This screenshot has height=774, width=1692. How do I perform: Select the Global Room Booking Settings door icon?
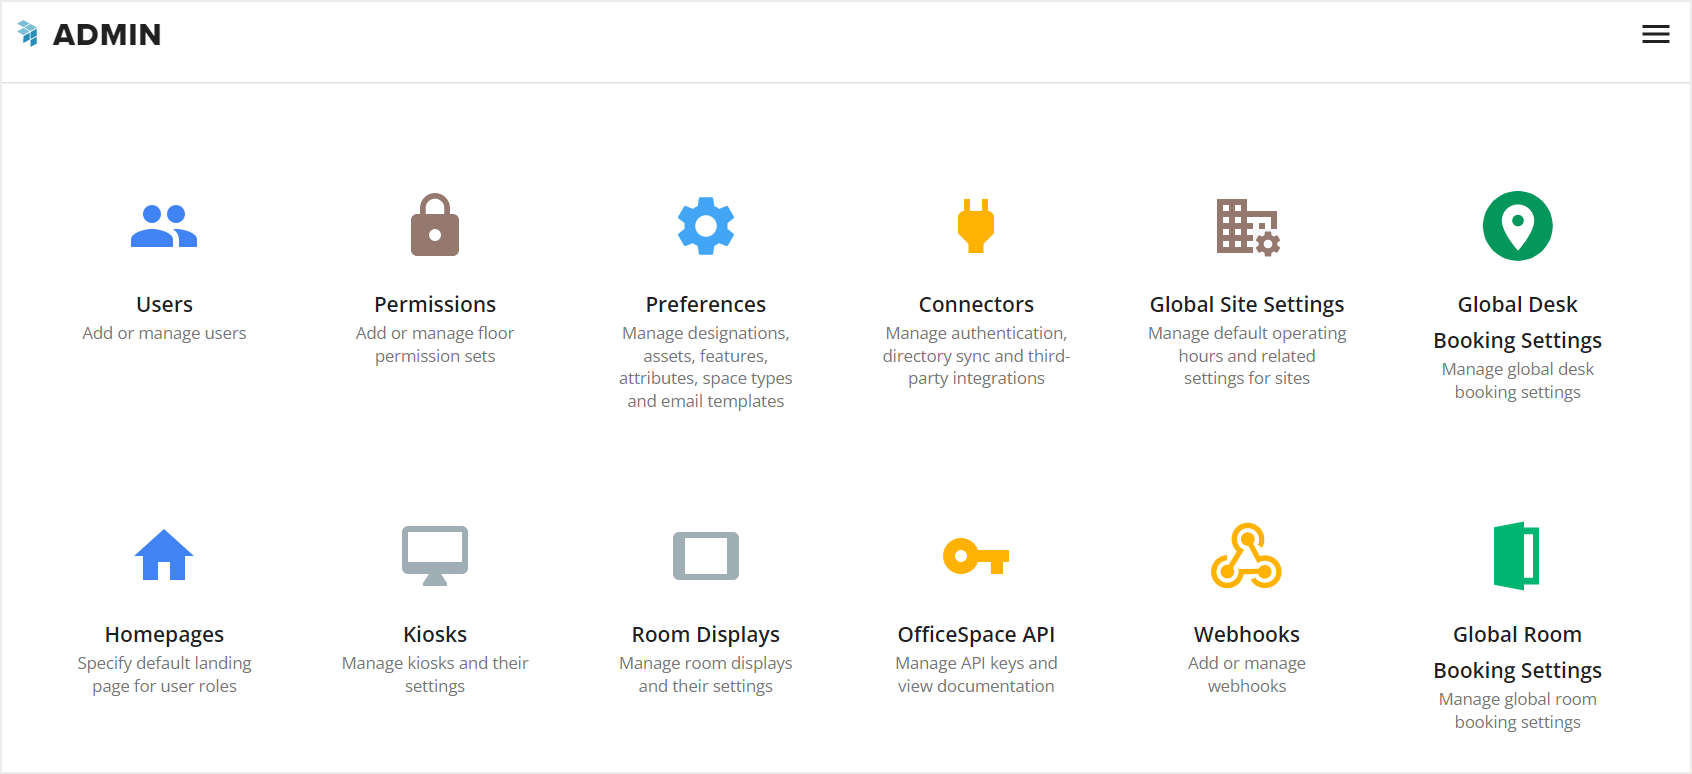point(1517,555)
